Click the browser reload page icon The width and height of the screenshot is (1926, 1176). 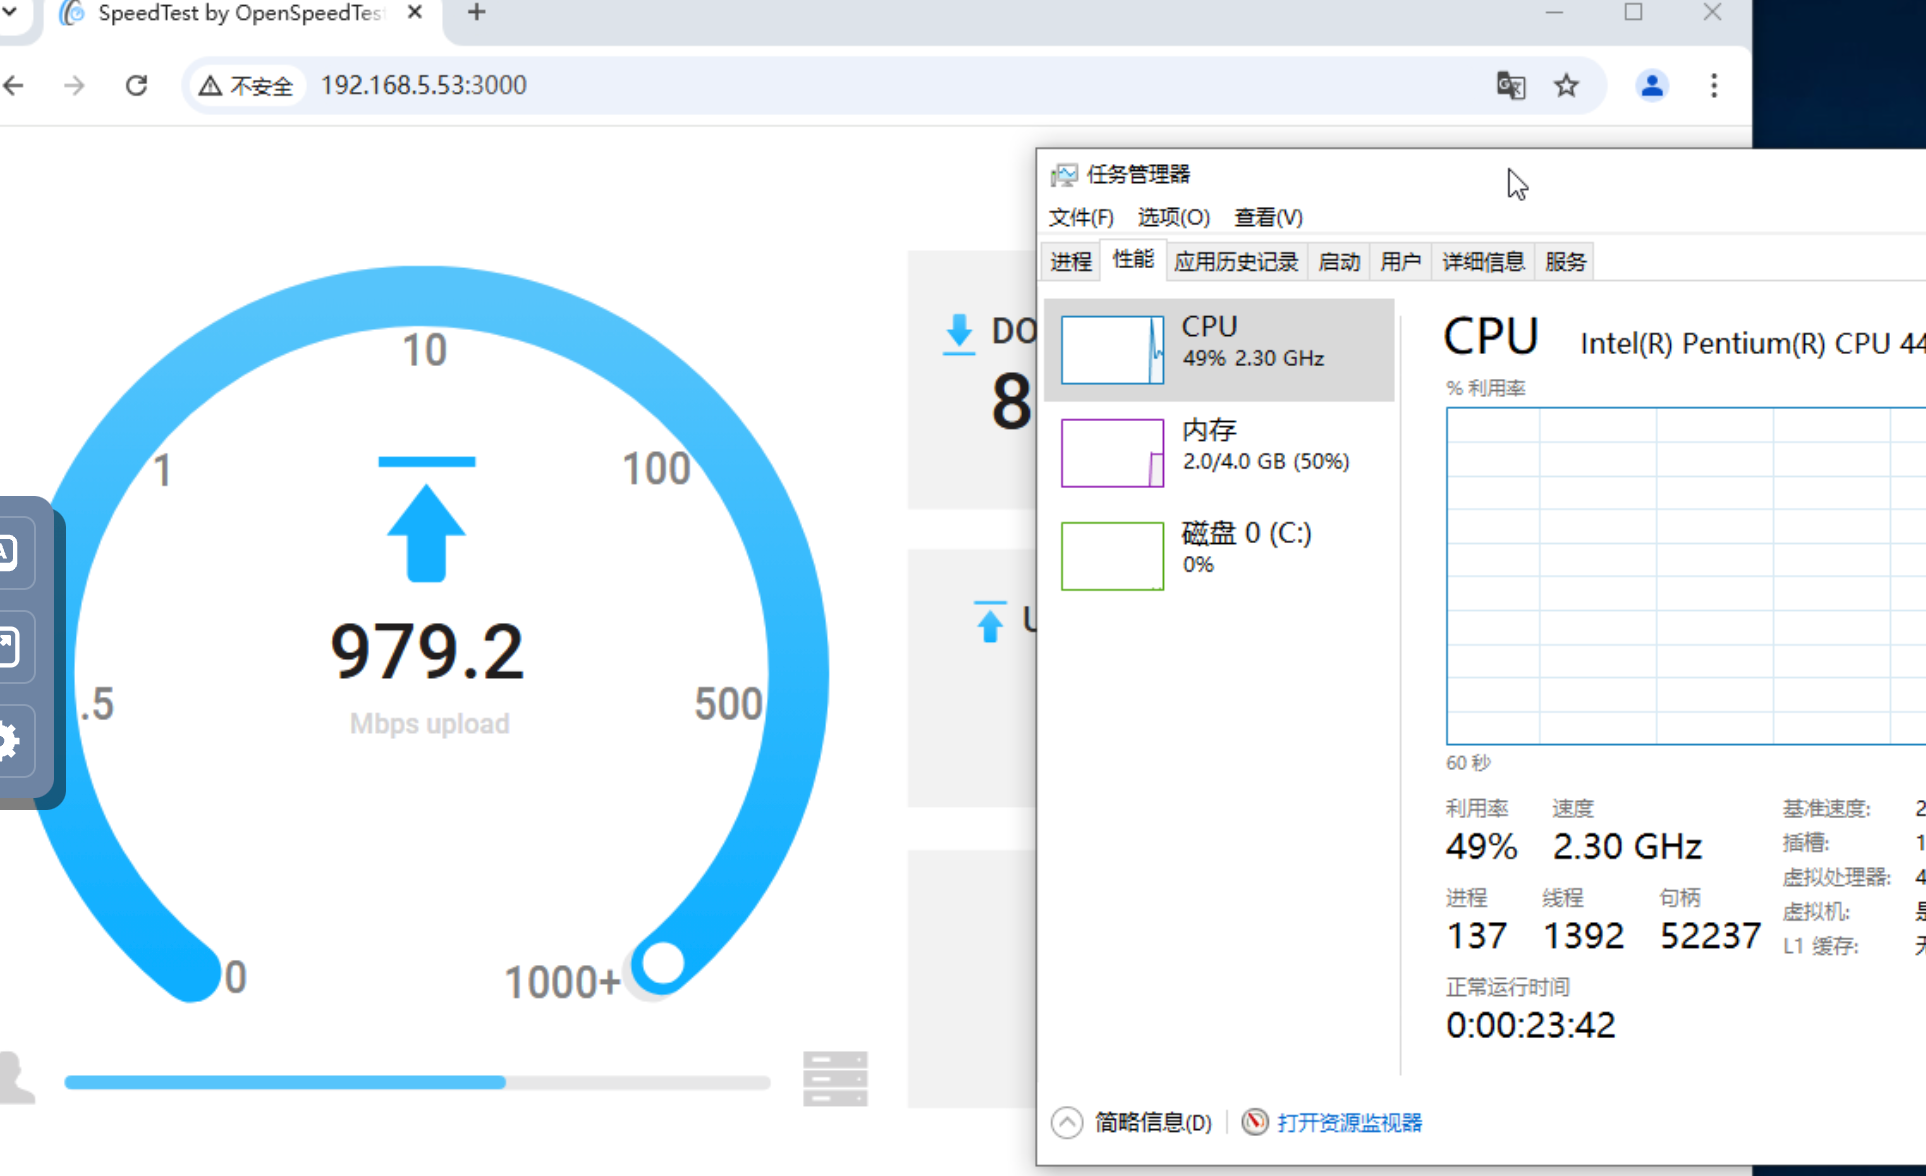pos(137,86)
